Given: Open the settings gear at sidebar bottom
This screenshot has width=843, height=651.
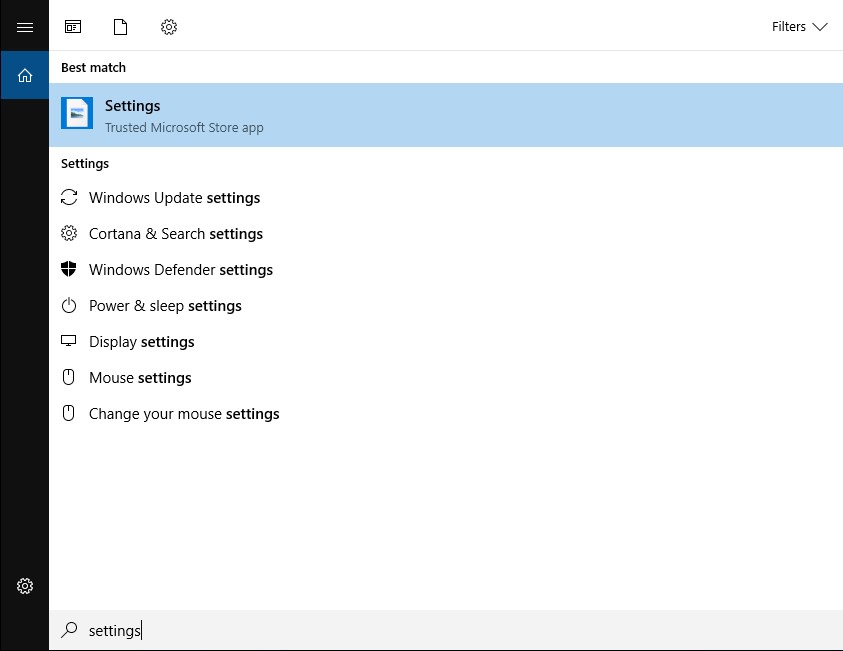Looking at the screenshot, I should pos(25,586).
